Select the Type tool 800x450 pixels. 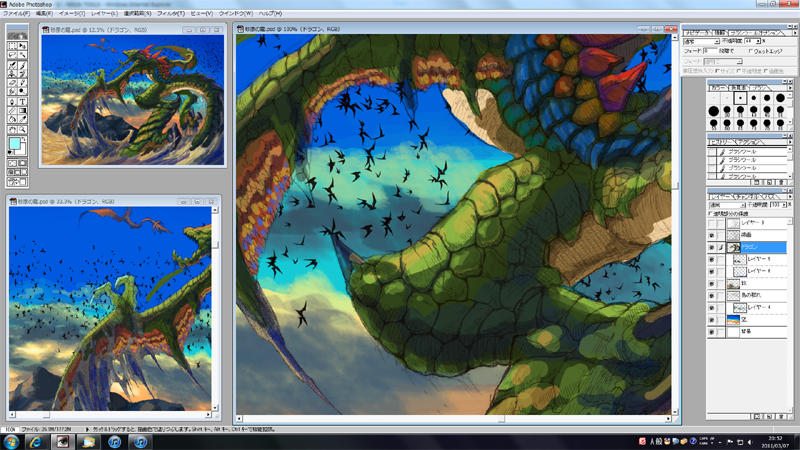point(22,102)
